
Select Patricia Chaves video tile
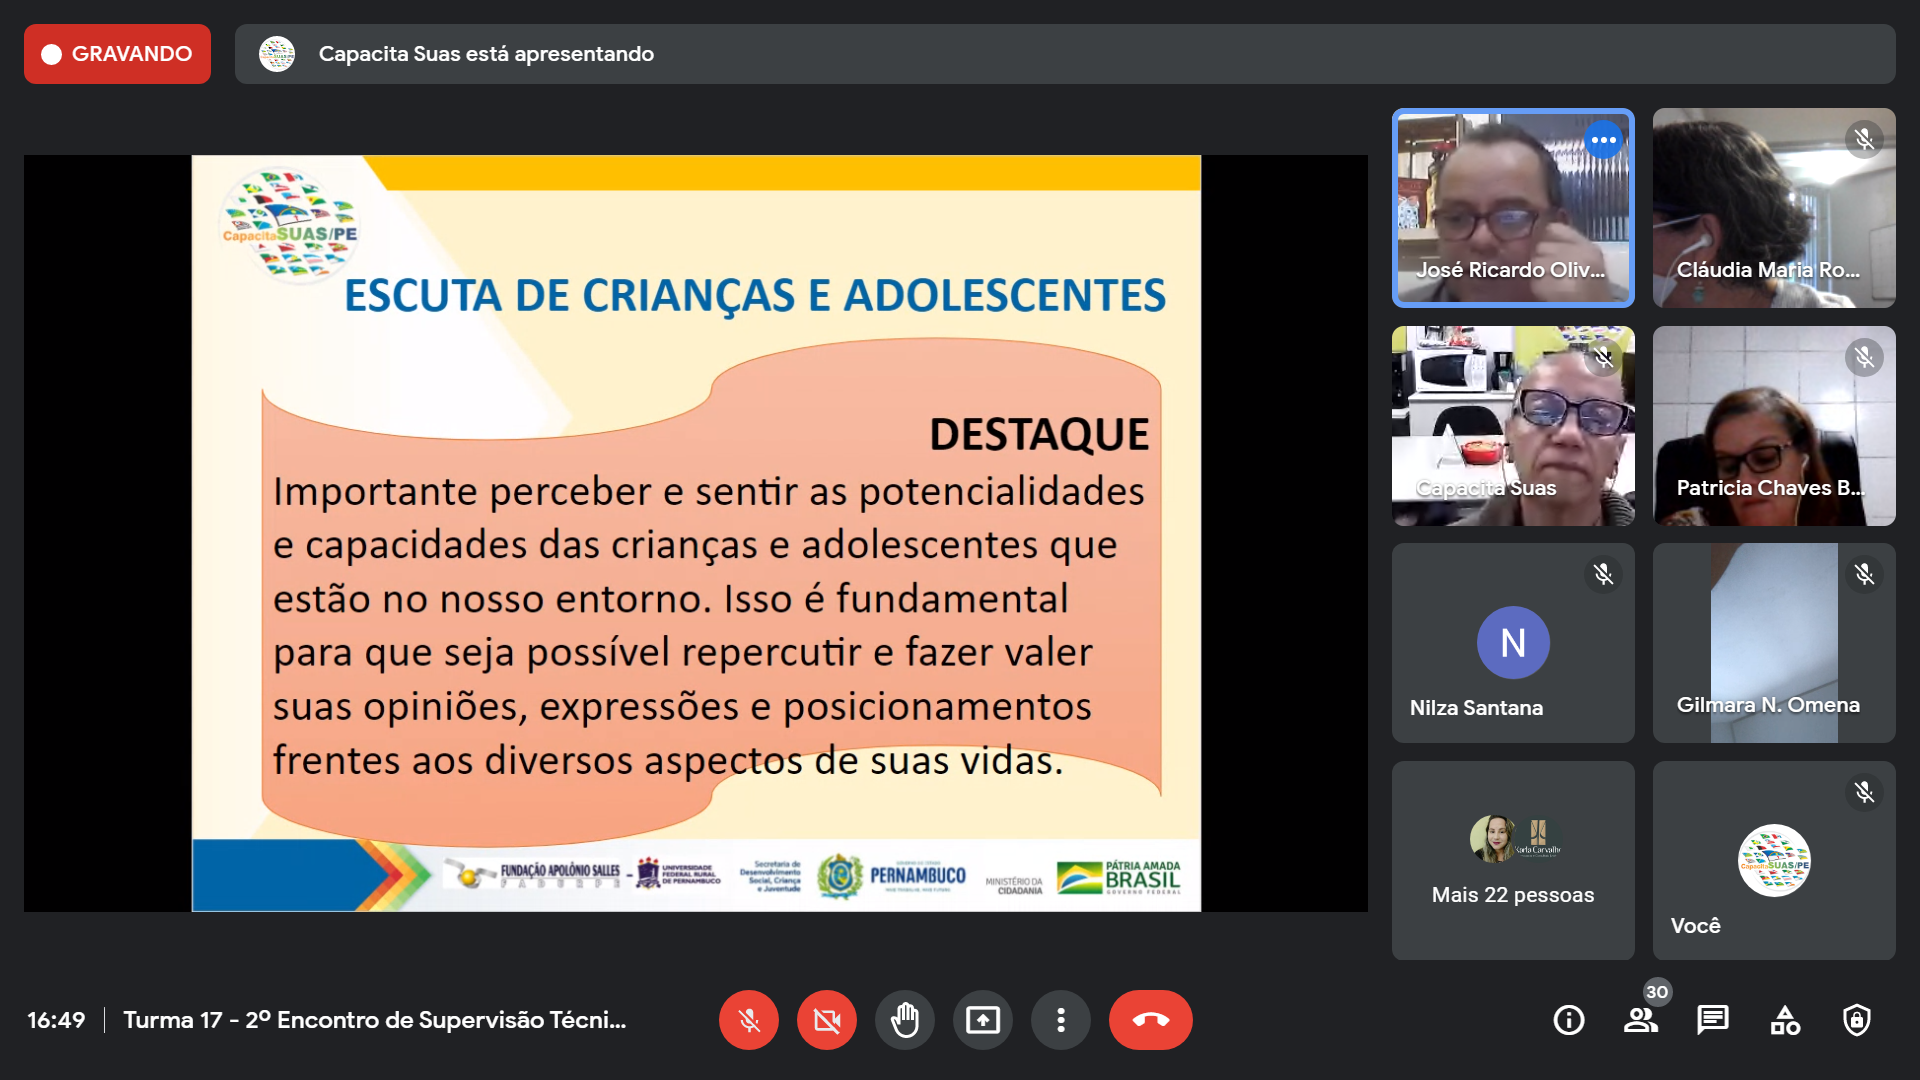point(1773,426)
